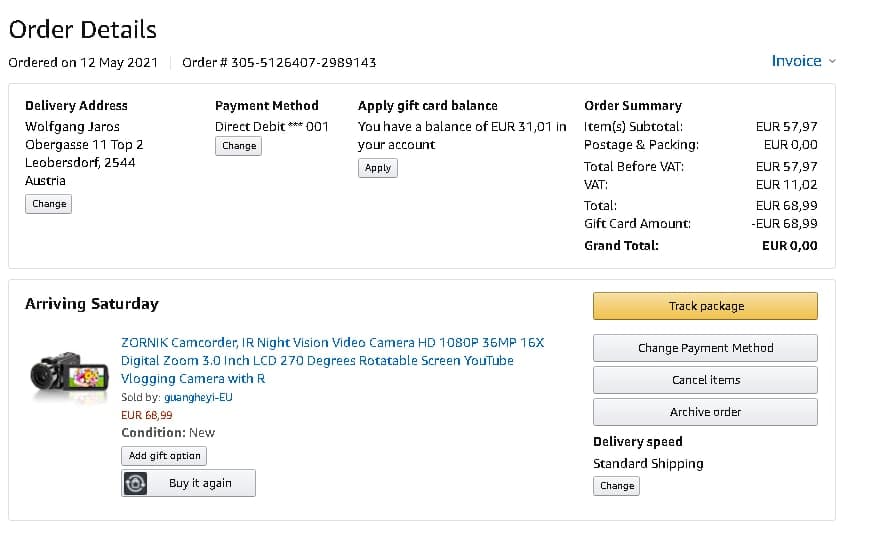
Task: Click the Arriving Saturday heading
Action: [92, 304]
